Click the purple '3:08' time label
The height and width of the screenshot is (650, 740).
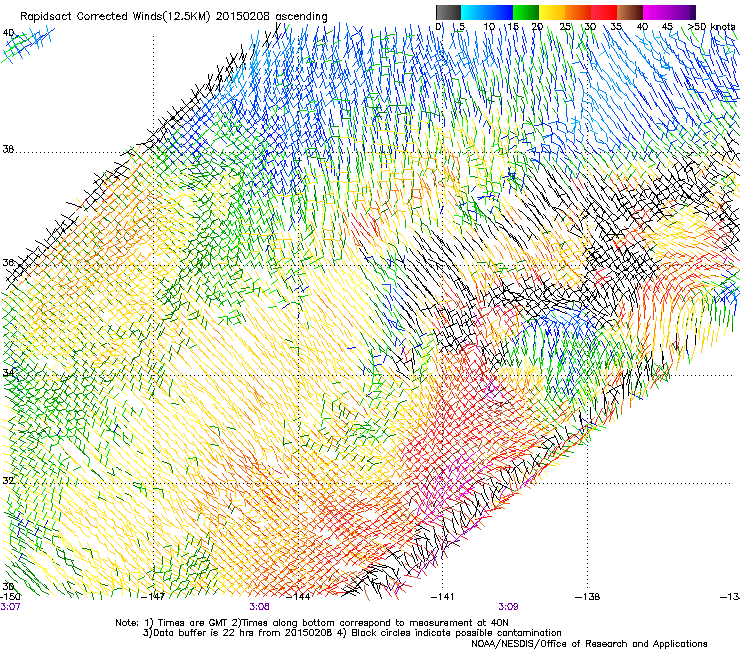[x=259, y=607]
